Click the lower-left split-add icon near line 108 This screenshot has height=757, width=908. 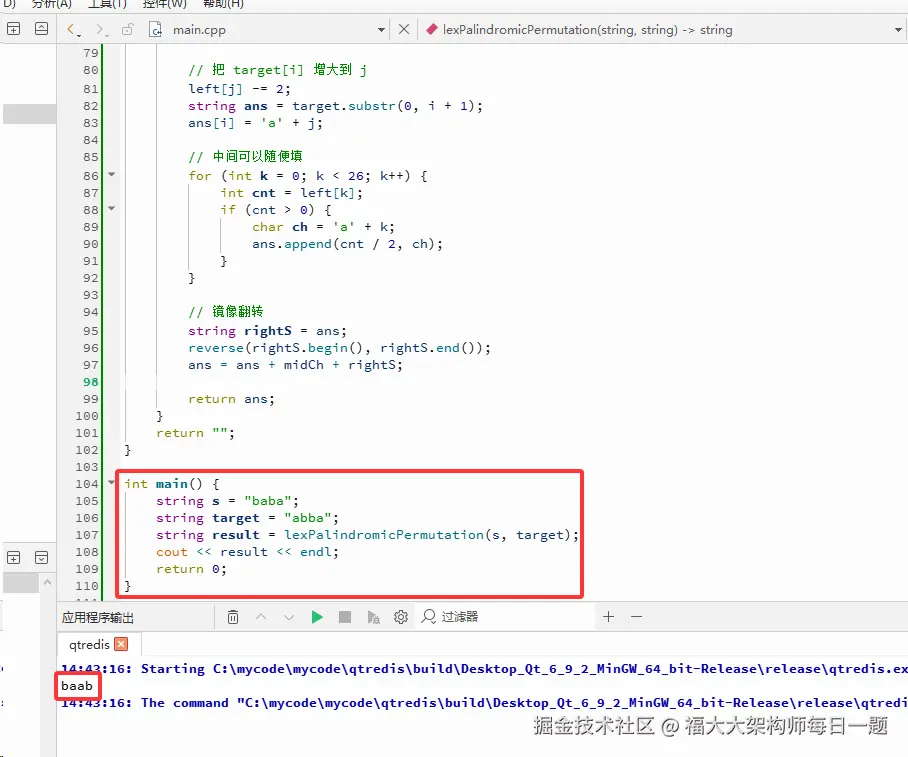point(13,557)
